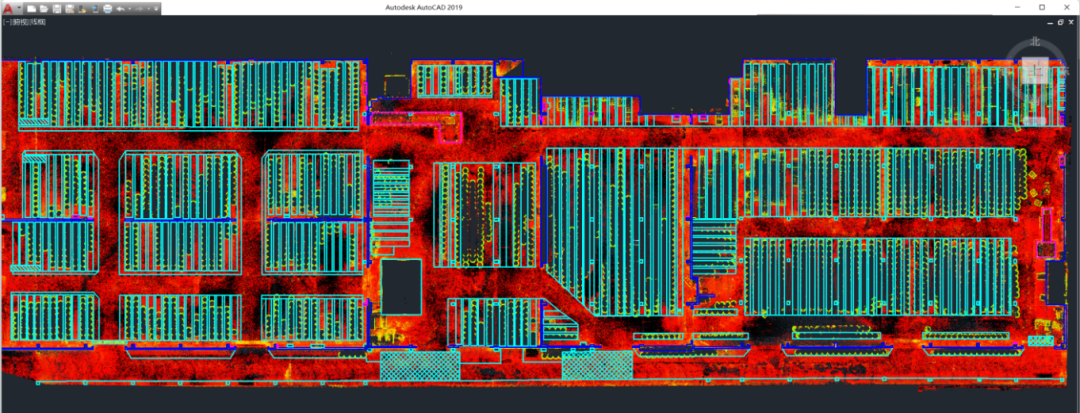Click the East (东) label on ViewCube compass
1080x413 pixels.
point(1065,71)
